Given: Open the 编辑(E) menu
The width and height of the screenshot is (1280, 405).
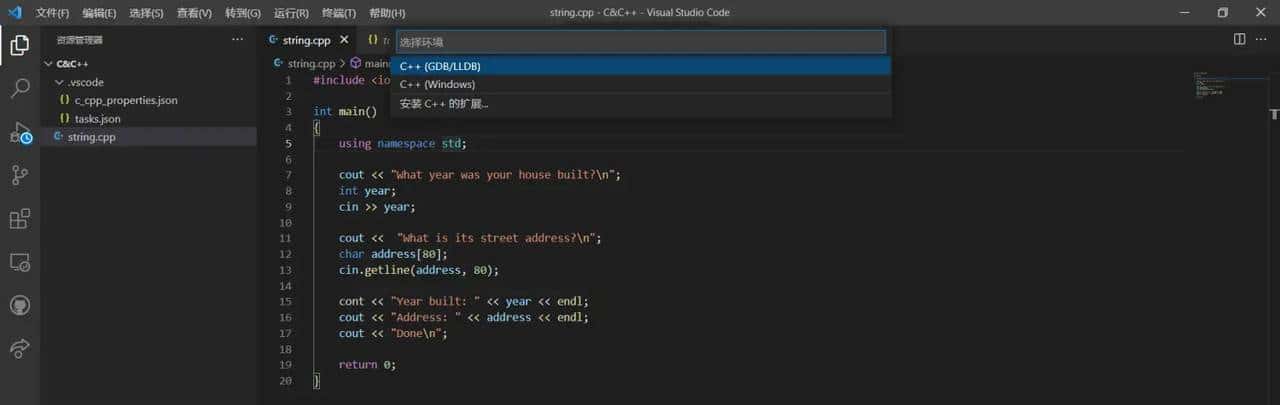Looking at the screenshot, I should click(99, 13).
